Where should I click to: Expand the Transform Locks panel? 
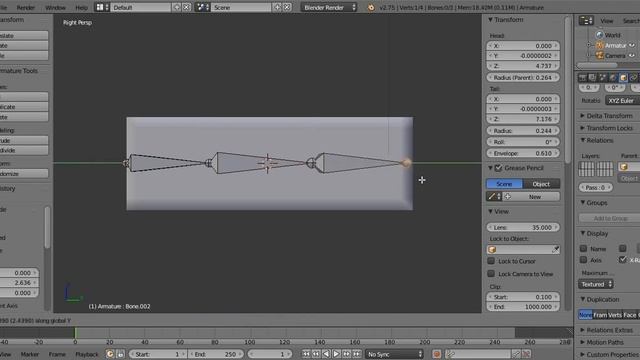pos(583,128)
